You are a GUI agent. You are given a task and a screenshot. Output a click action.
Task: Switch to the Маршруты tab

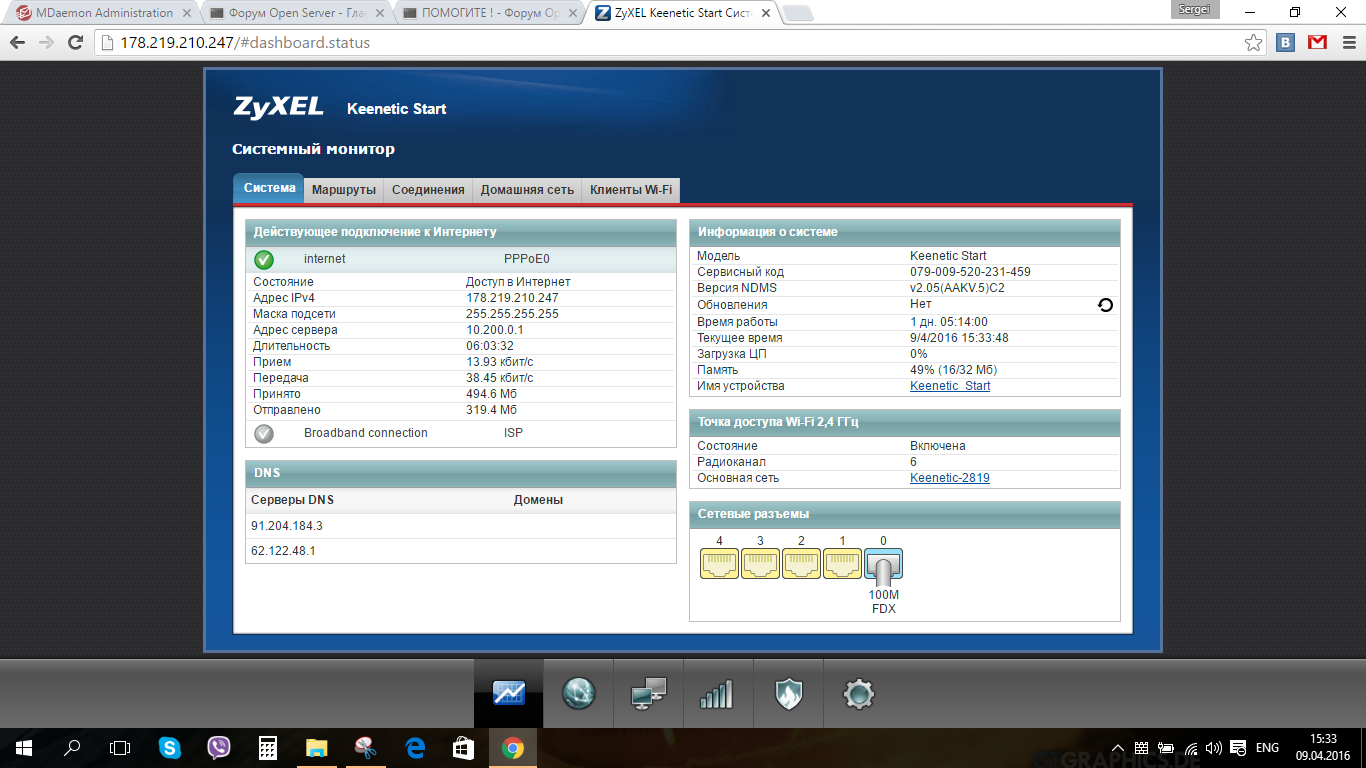344,189
